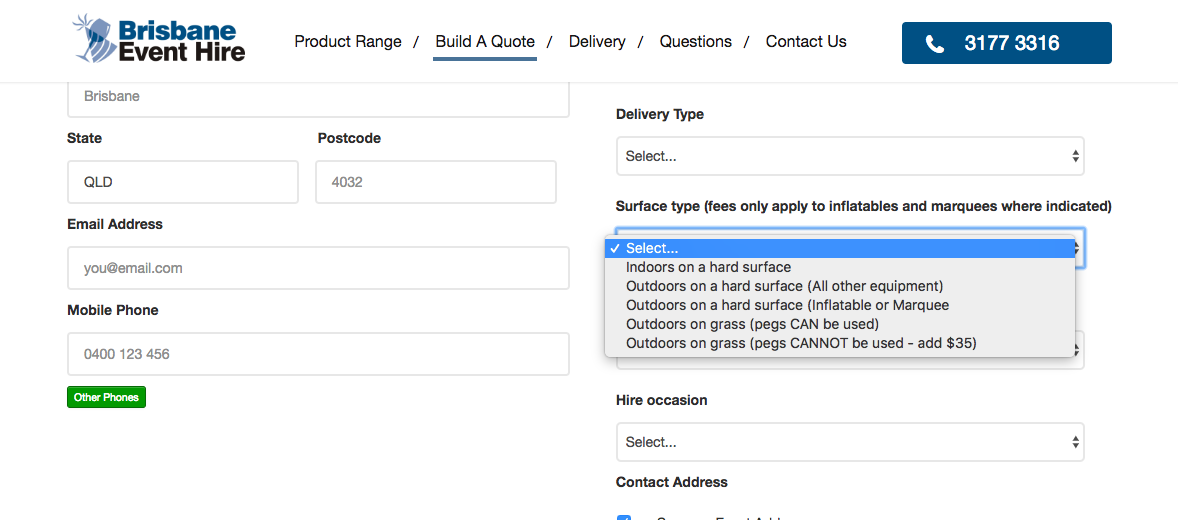This screenshot has width=1178, height=520.
Task: Open the Contact Us page
Action: 806,42
